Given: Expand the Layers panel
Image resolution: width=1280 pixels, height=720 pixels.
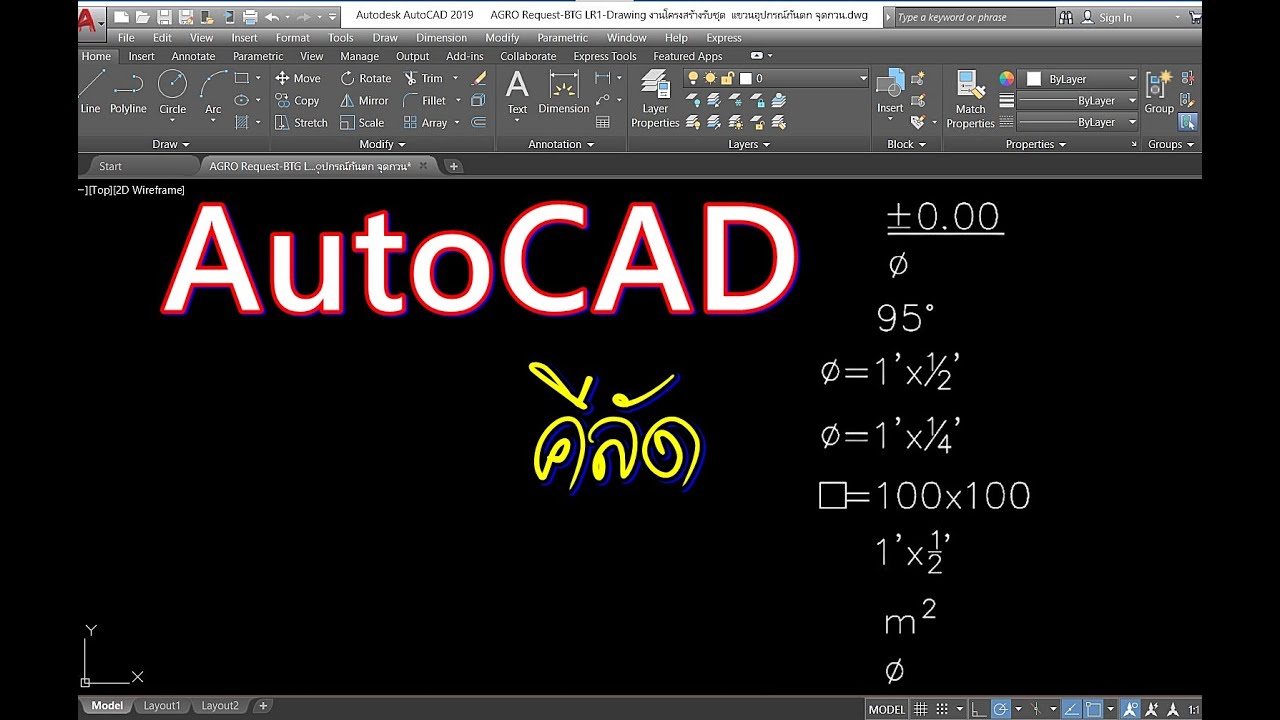Looking at the screenshot, I should (749, 144).
